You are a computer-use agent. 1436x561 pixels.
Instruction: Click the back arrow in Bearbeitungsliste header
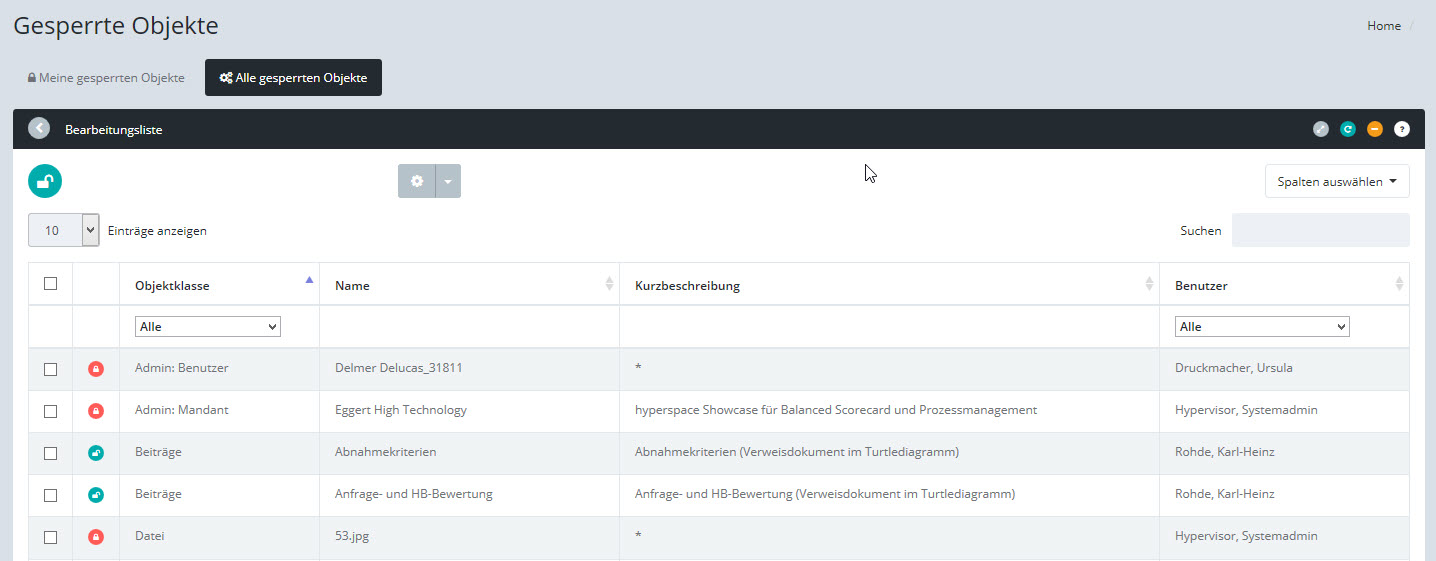pyautogui.click(x=39, y=129)
